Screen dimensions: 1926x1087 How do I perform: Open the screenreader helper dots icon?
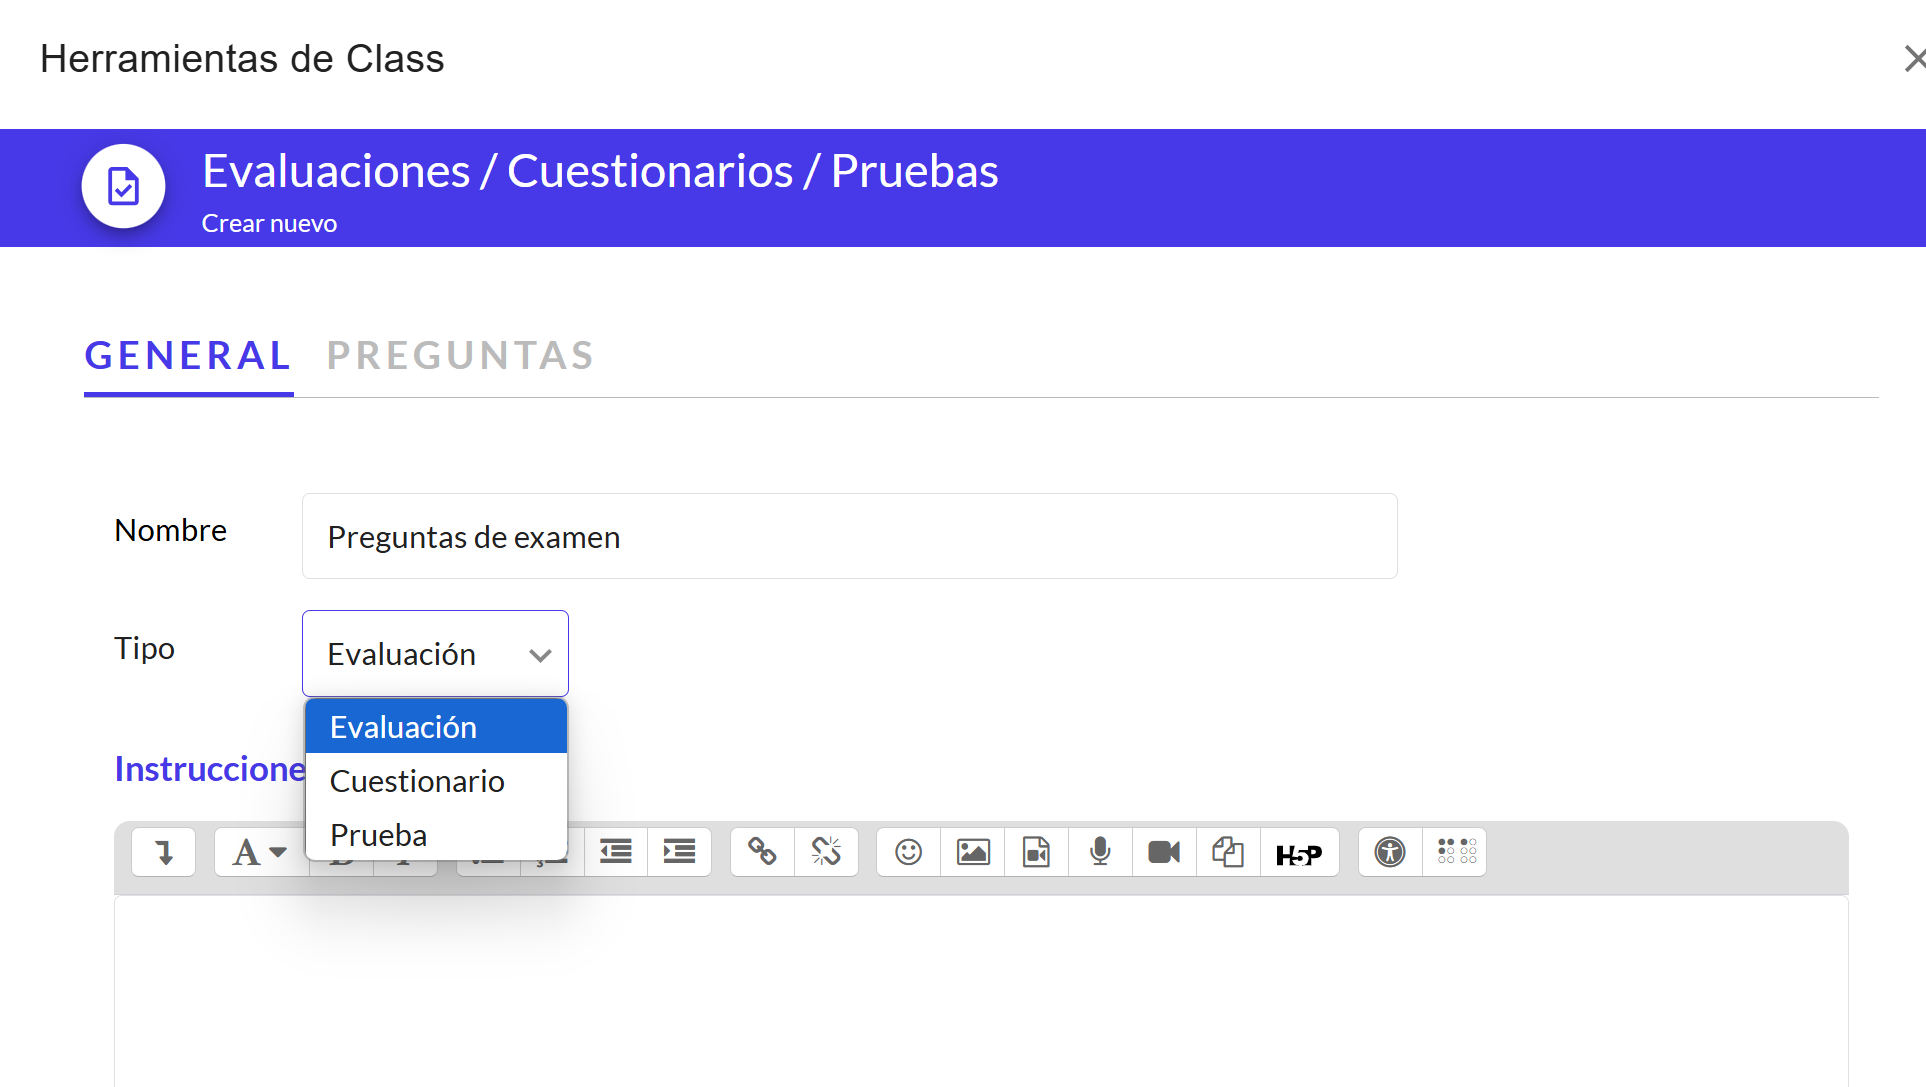pos(1455,852)
